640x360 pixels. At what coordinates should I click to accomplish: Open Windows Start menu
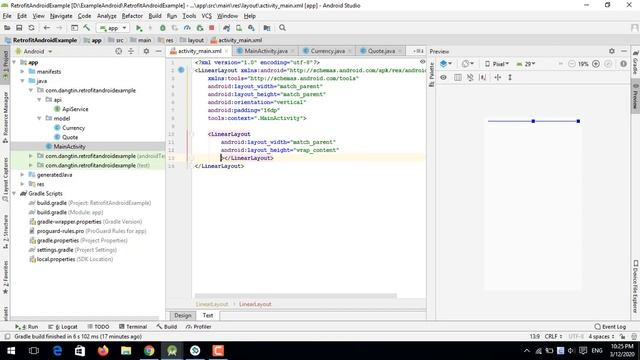pyautogui.click(x=11, y=351)
